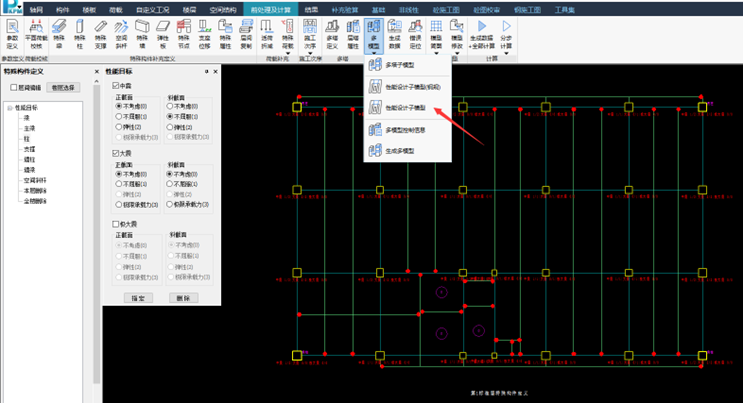Viewport: 743px width, 403px height.
Task: Click the 多塔定义 multi-tower definition icon
Action: click(x=332, y=34)
